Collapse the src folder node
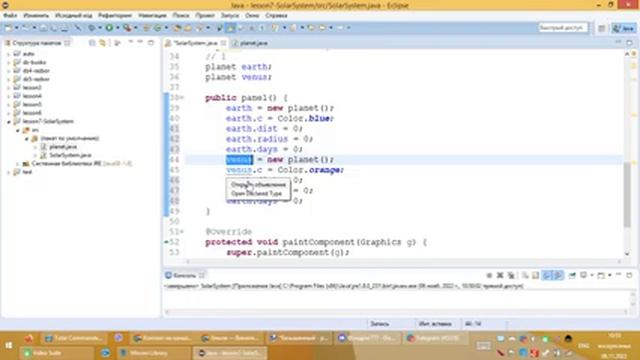640x360 pixels. (18, 130)
